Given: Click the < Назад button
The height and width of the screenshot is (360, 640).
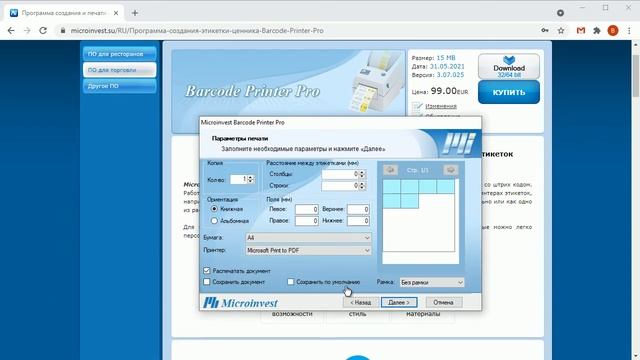Looking at the screenshot, I should pos(360,302).
